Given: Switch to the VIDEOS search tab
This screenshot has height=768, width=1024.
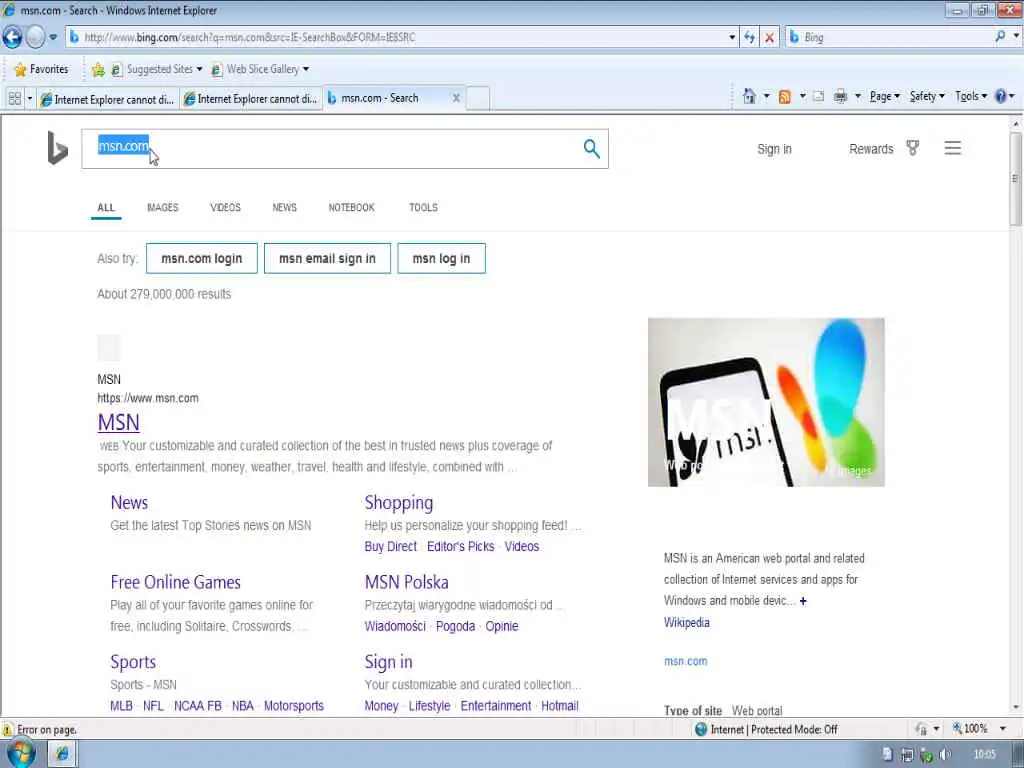Looking at the screenshot, I should coord(225,208).
